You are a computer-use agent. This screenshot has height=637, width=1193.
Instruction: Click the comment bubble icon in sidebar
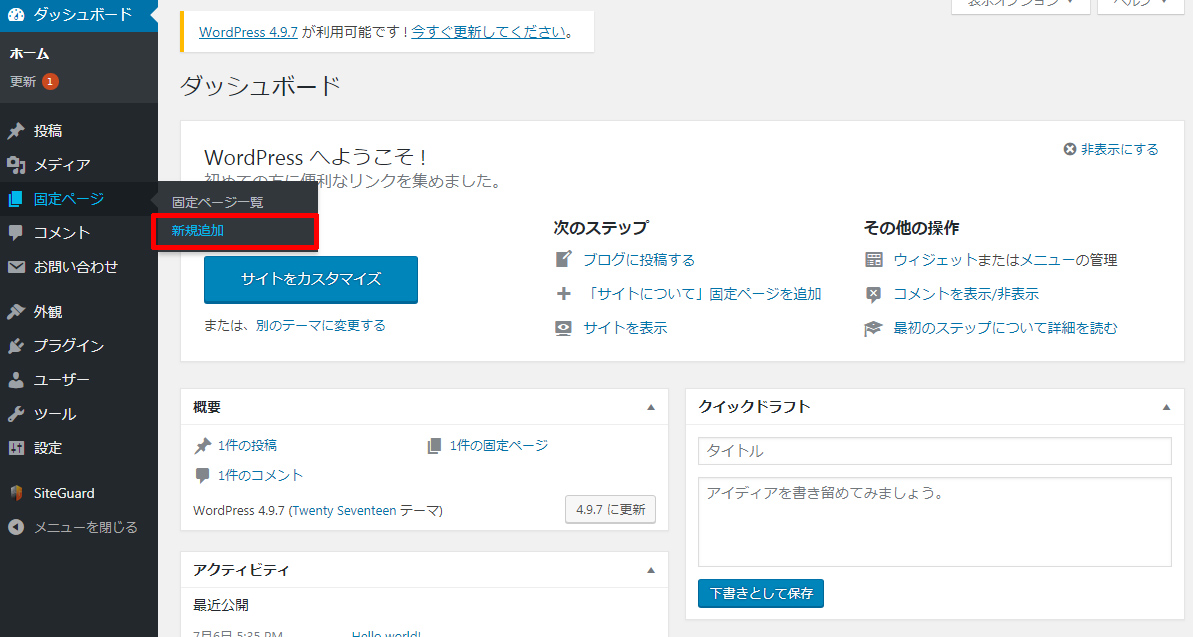click(16, 233)
